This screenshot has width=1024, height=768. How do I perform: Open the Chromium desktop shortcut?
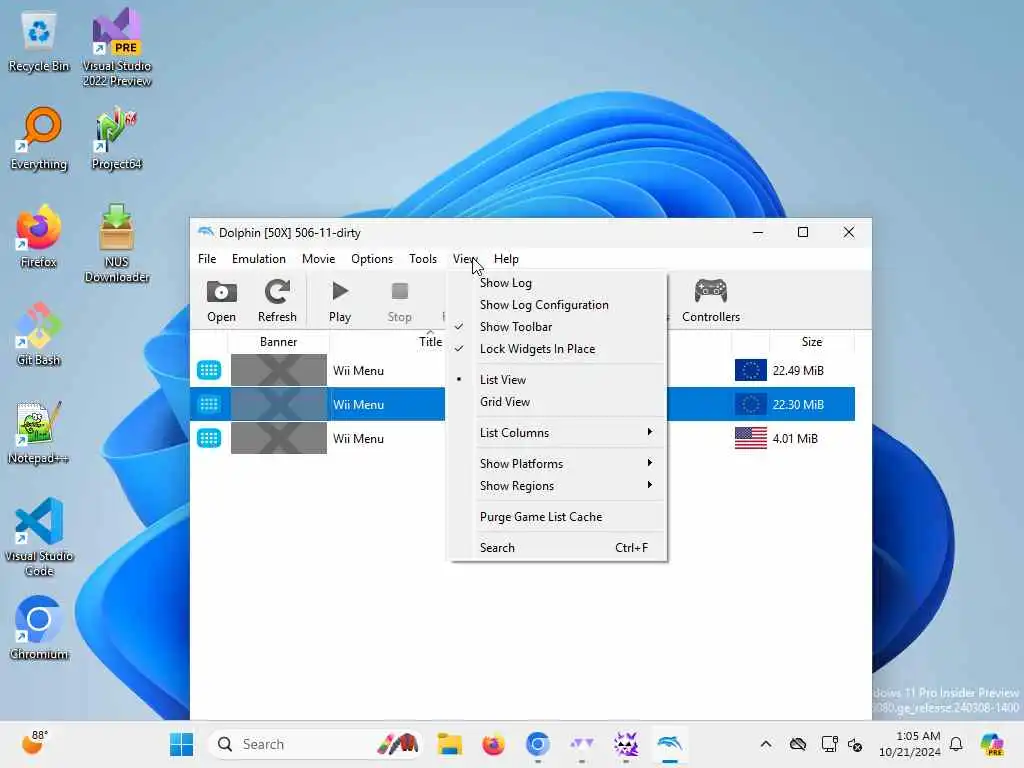[x=39, y=628]
